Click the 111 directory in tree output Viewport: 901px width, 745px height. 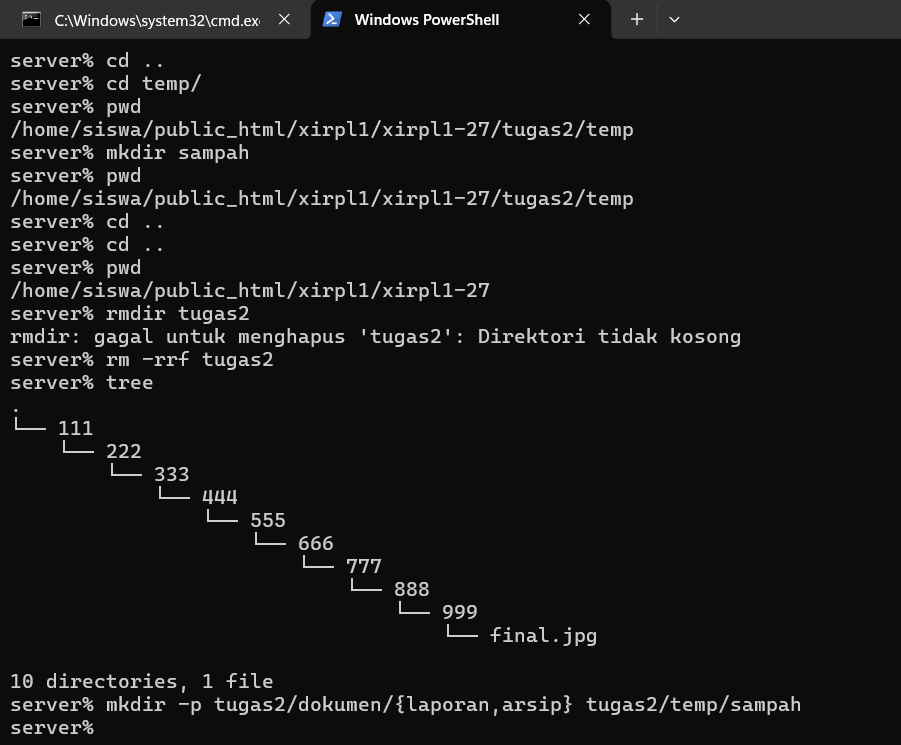[75, 428]
